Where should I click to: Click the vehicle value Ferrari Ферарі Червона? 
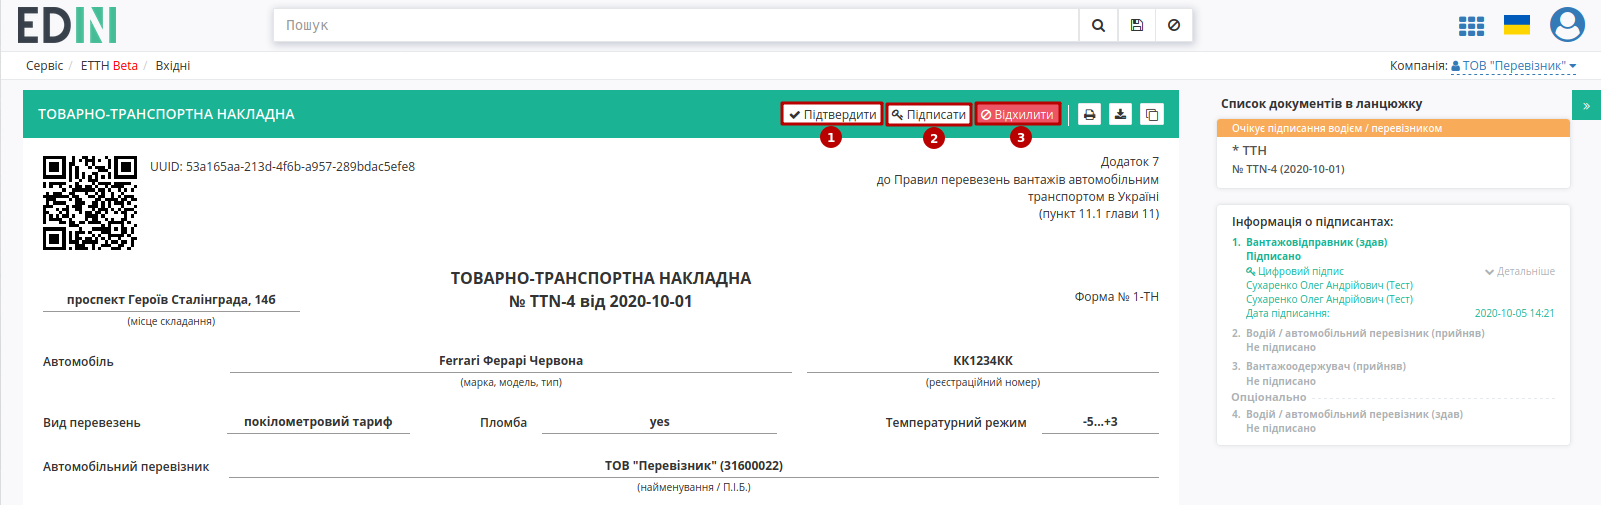511,361
